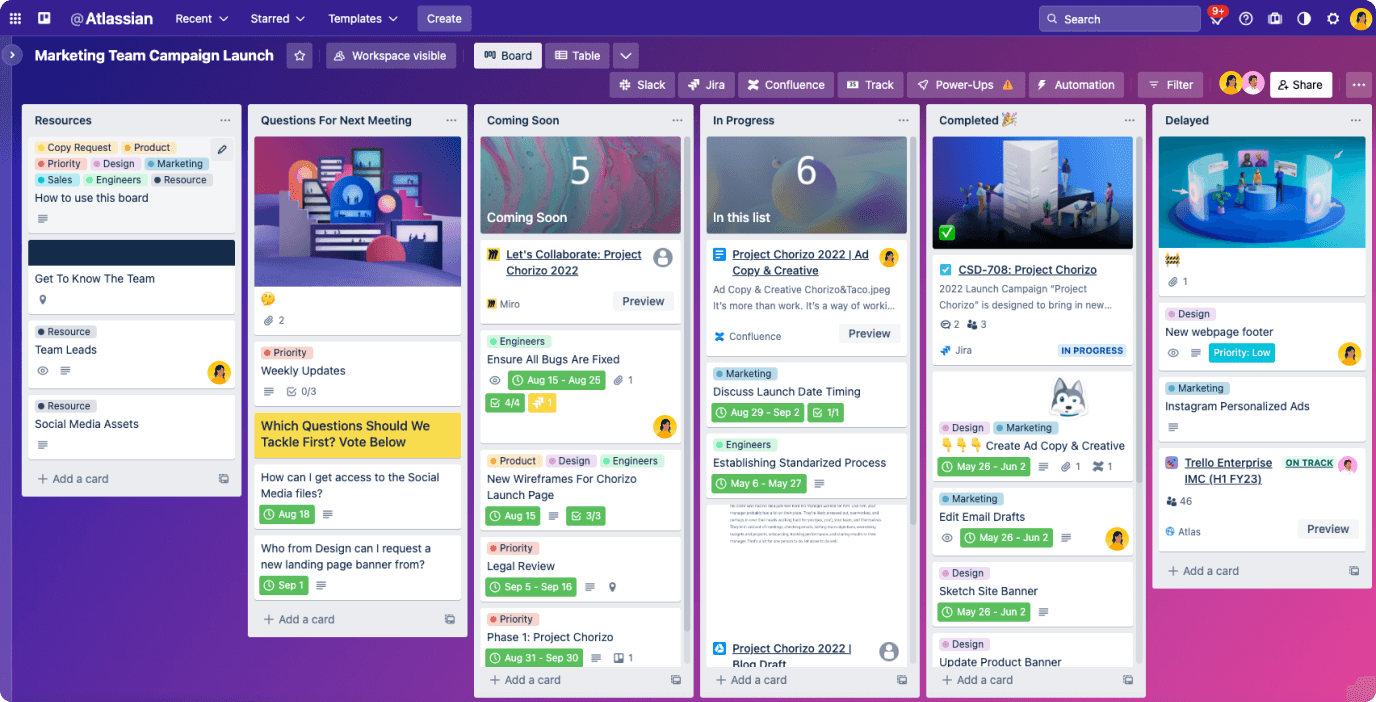Toggle the theme using the contrast icon
1376x702 pixels.
1303,18
